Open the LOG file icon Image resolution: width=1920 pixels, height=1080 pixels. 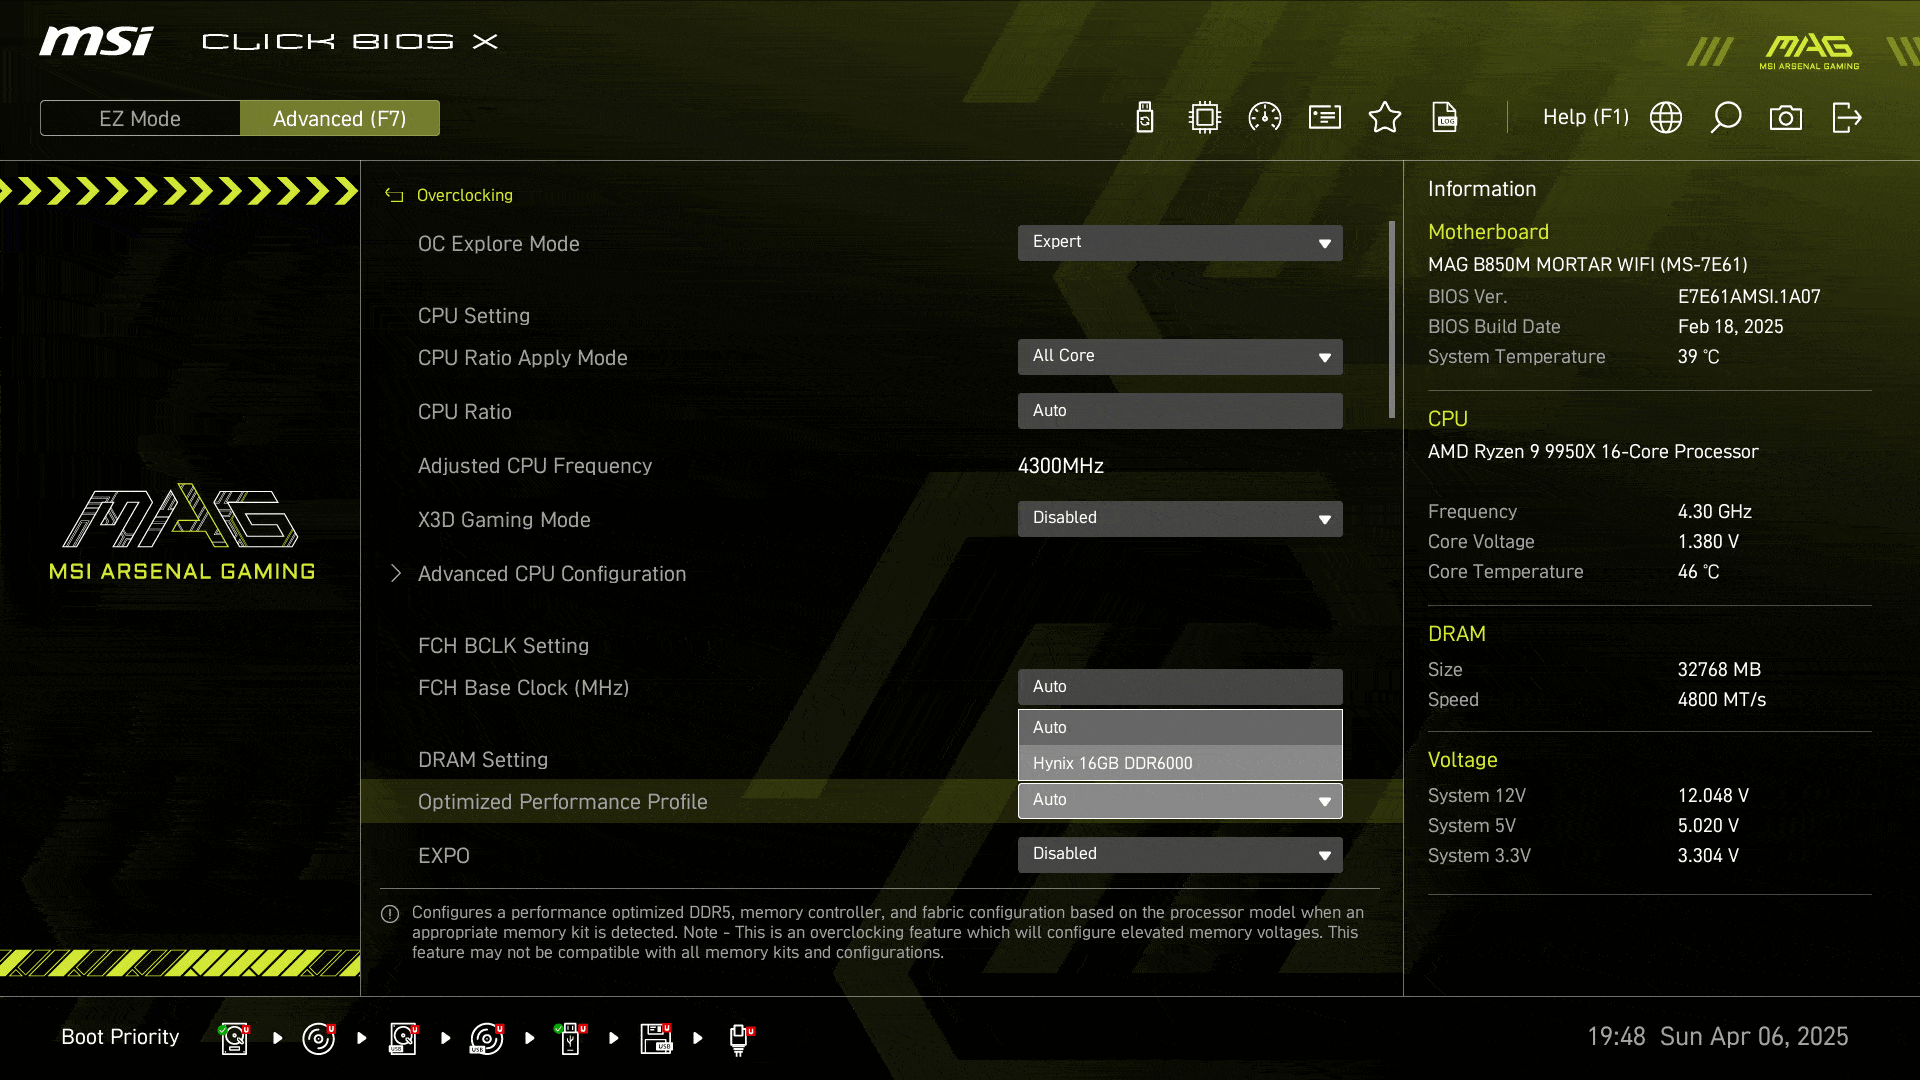click(x=1445, y=118)
